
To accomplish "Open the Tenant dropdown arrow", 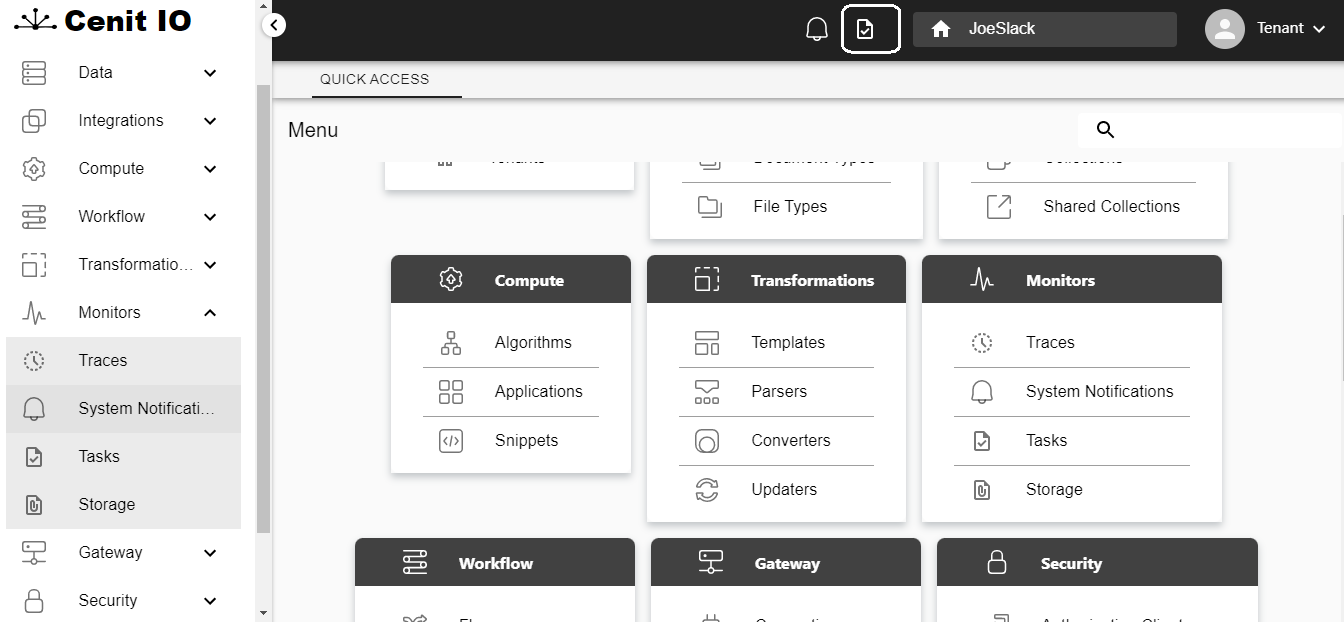I will pyautogui.click(x=1320, y=29).
